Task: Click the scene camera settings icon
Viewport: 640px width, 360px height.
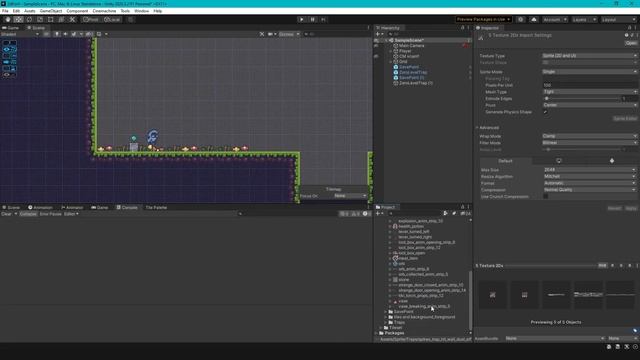Action: [x=271, y=34]
